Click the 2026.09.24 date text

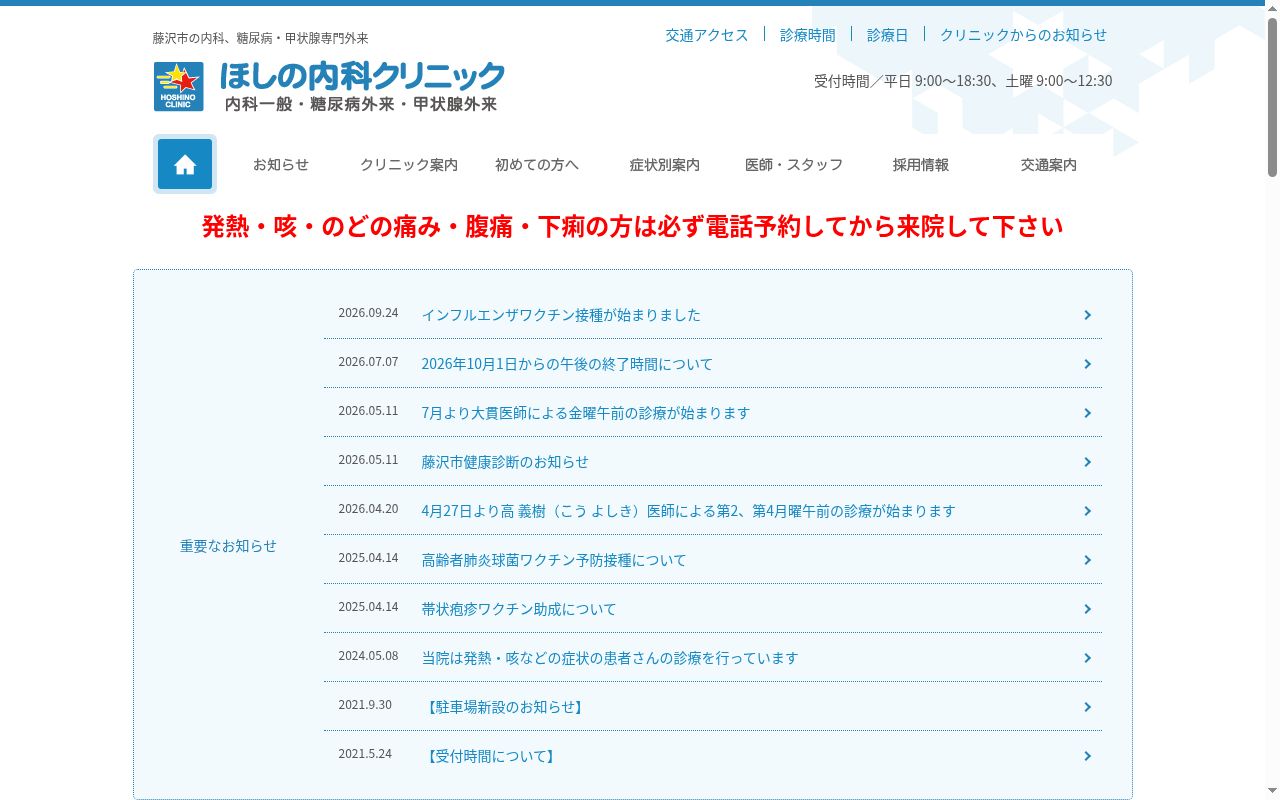[x=368, y=313]
